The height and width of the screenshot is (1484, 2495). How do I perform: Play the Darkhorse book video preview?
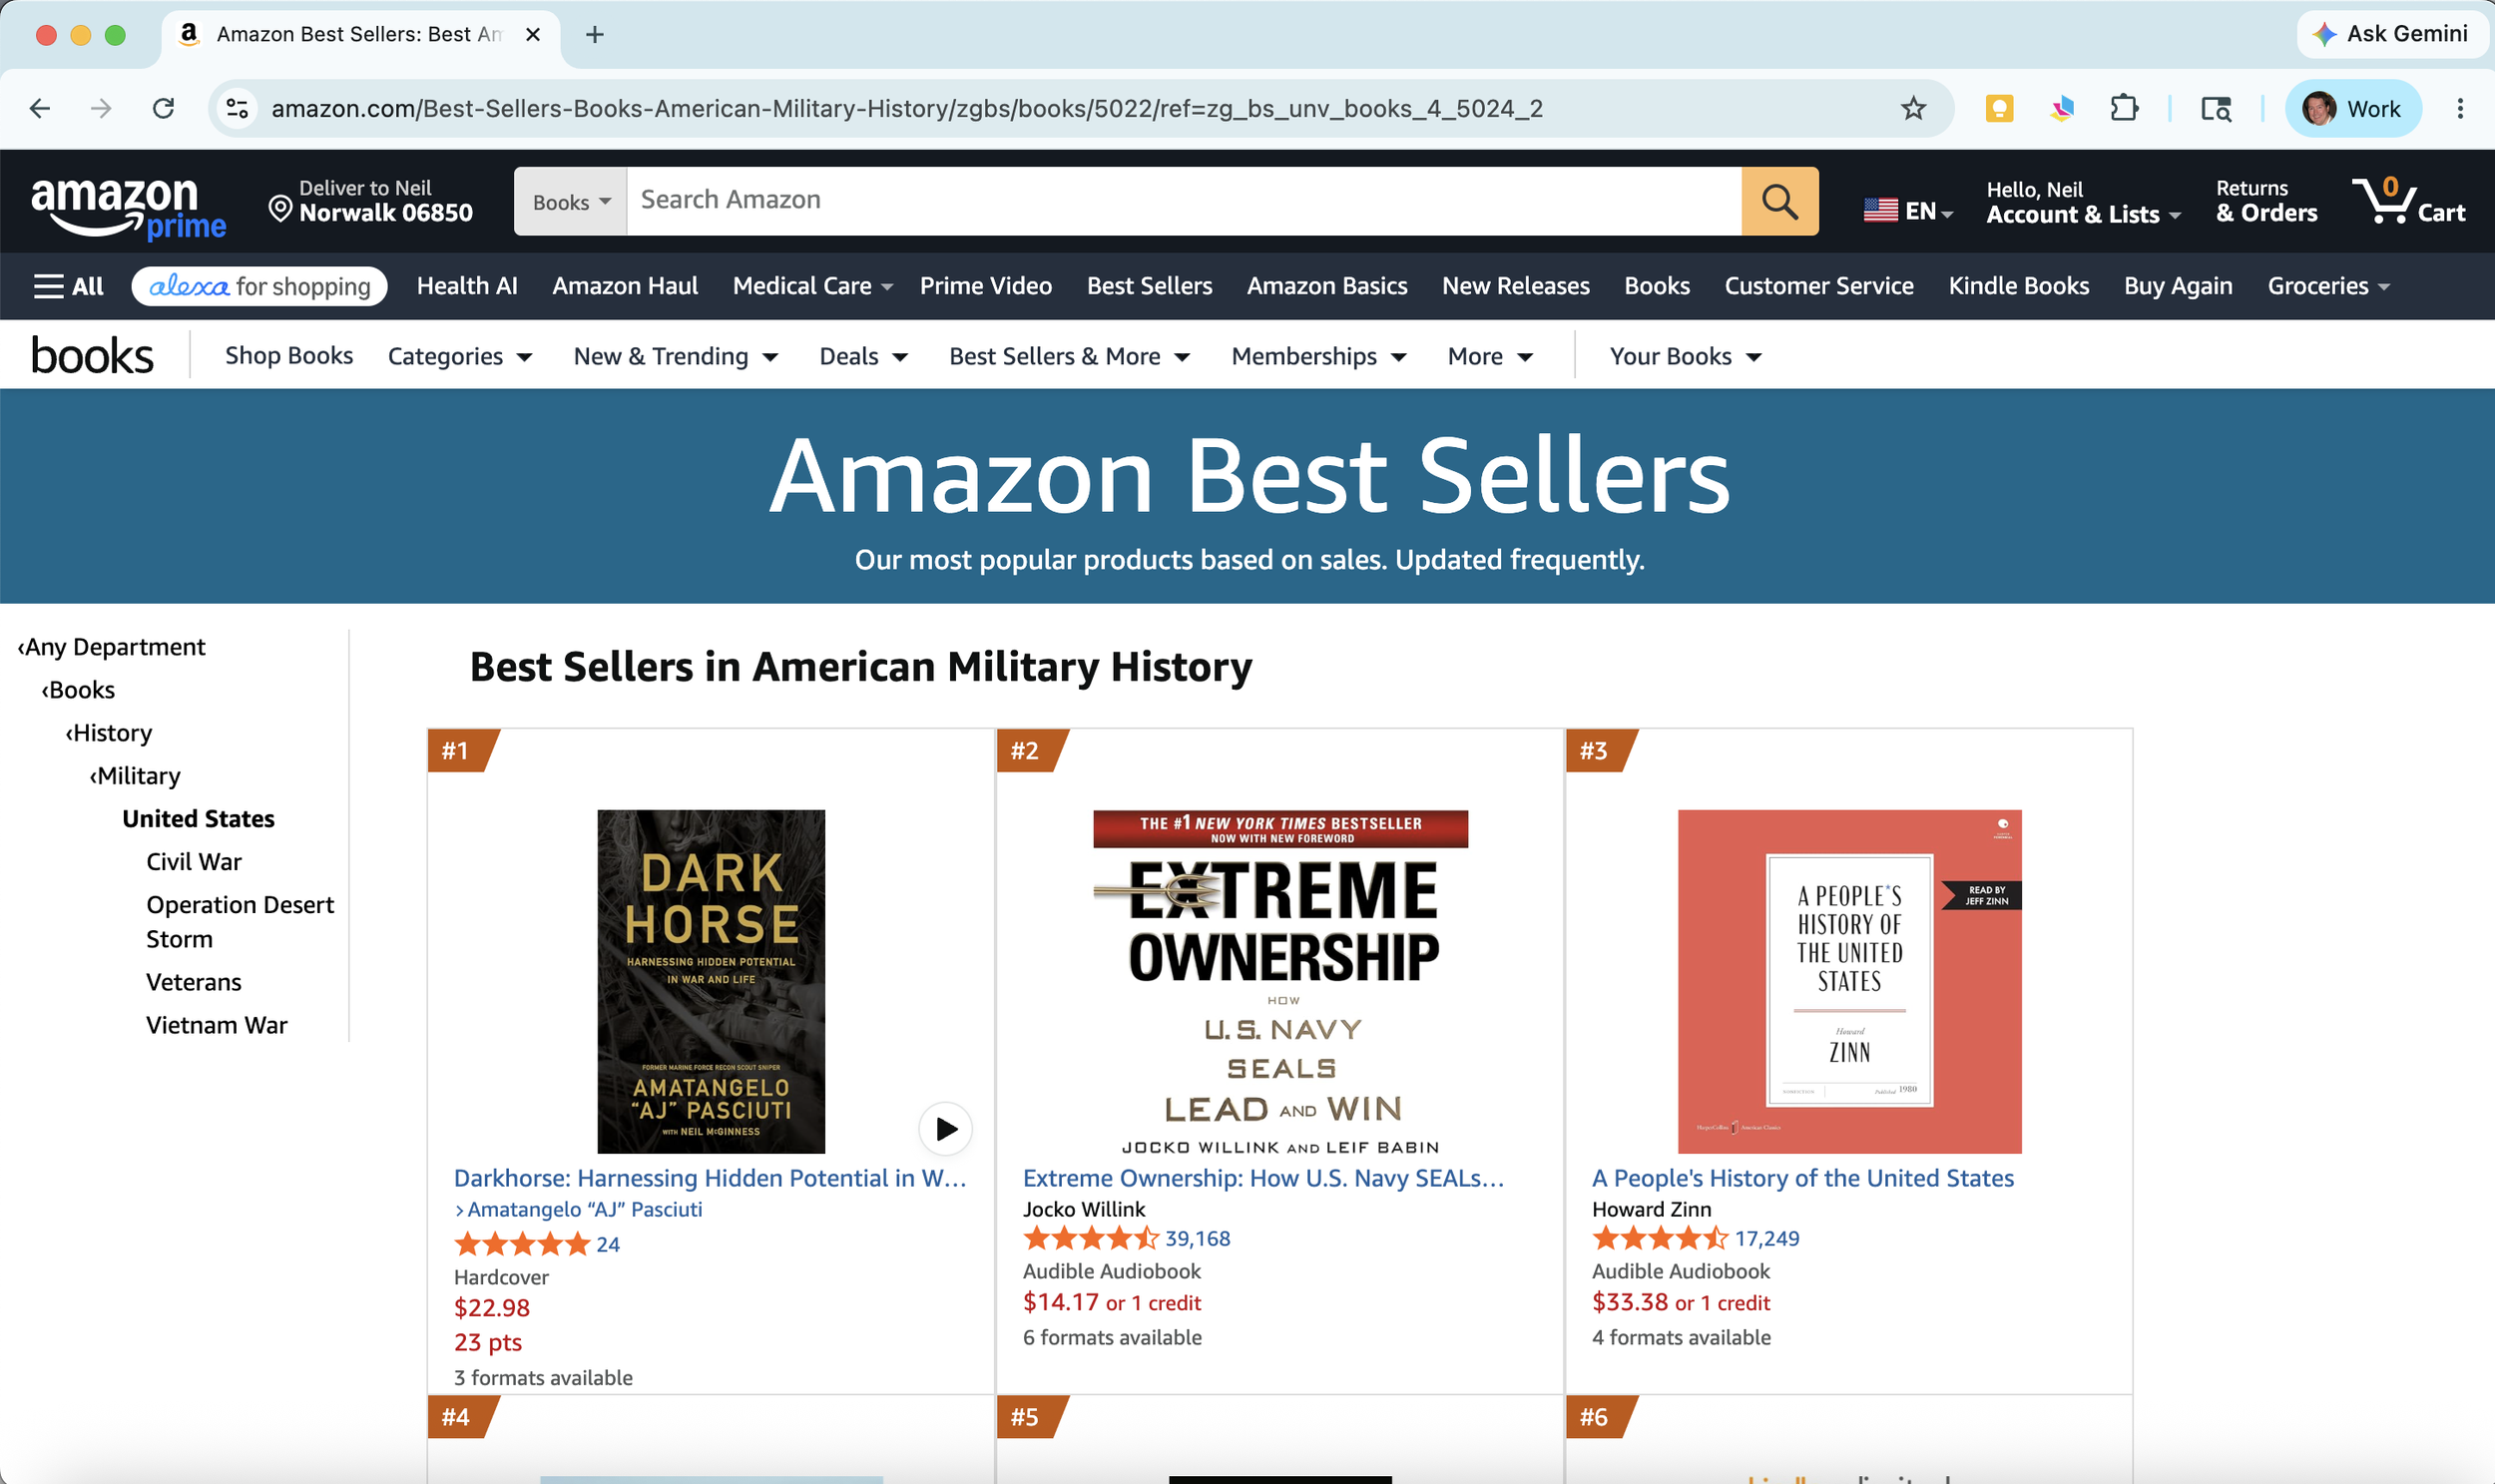[x=945, y=1129]
